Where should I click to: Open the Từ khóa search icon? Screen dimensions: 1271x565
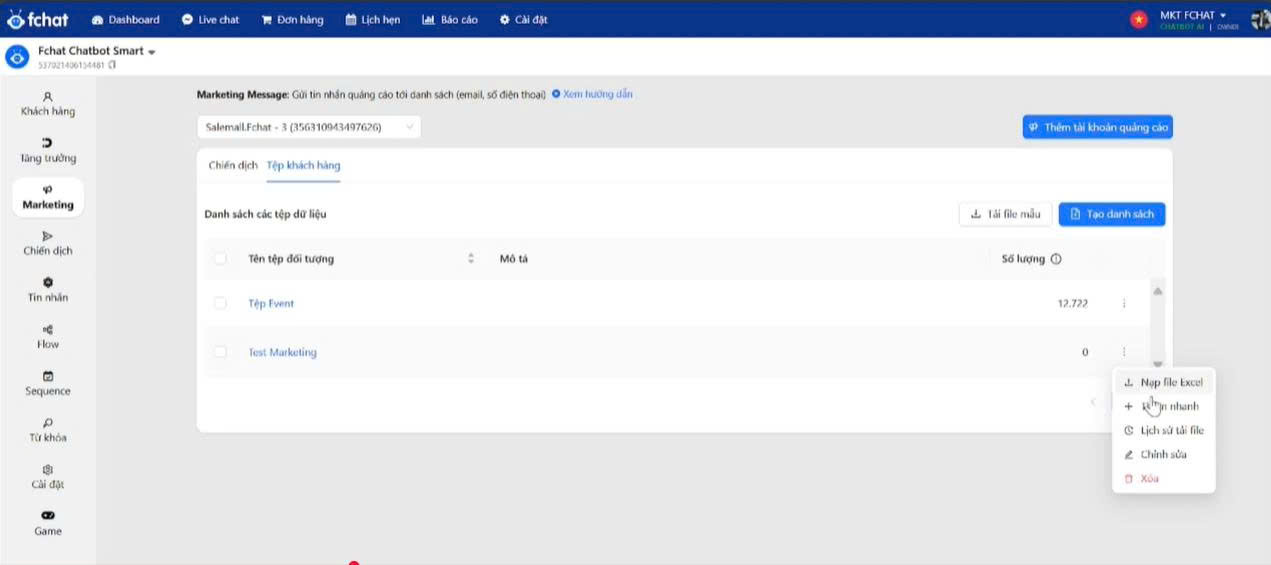pyautogui.click(x=48, y=423)
